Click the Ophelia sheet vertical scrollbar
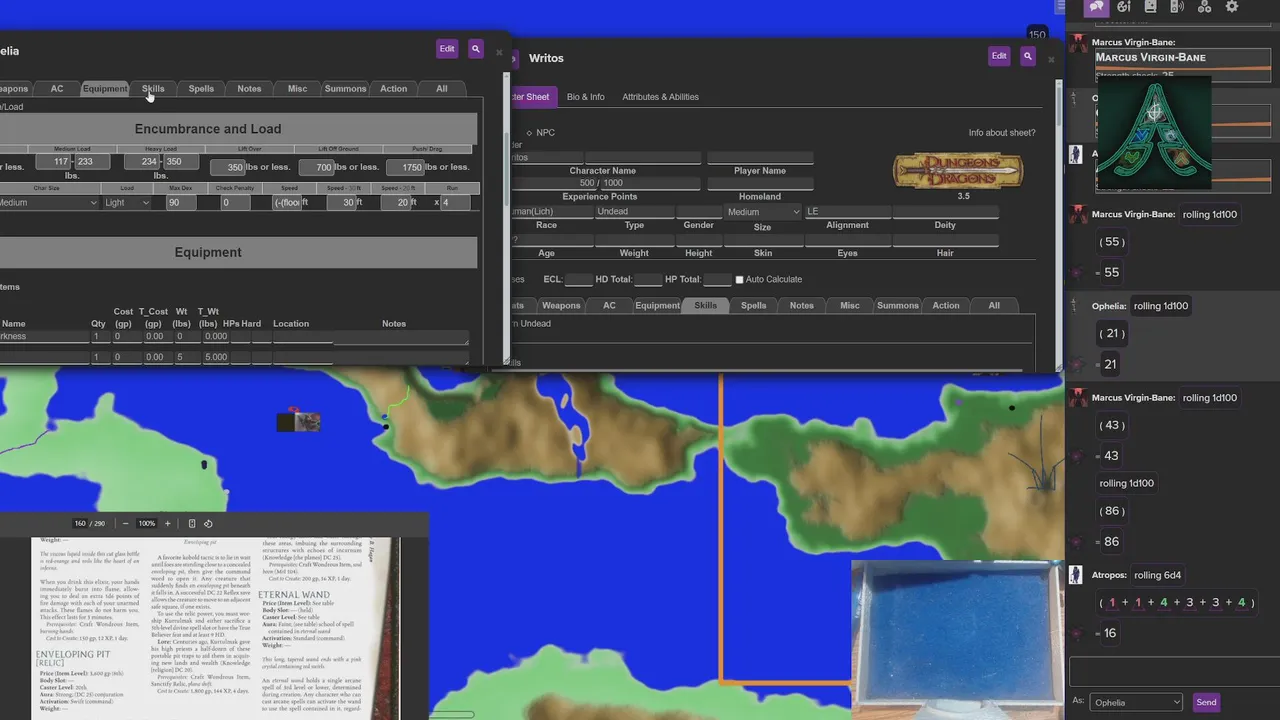Viewport: 1280px width, 720px height. (506, 220)
